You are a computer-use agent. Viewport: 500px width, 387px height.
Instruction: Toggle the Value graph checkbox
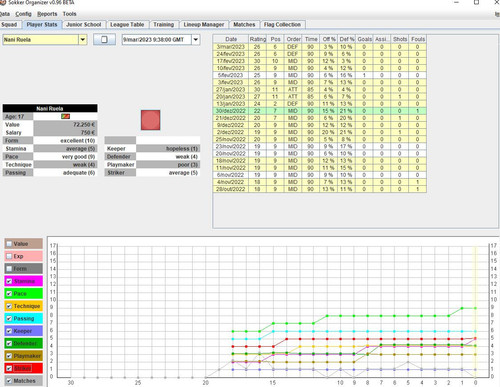[9, 244]
